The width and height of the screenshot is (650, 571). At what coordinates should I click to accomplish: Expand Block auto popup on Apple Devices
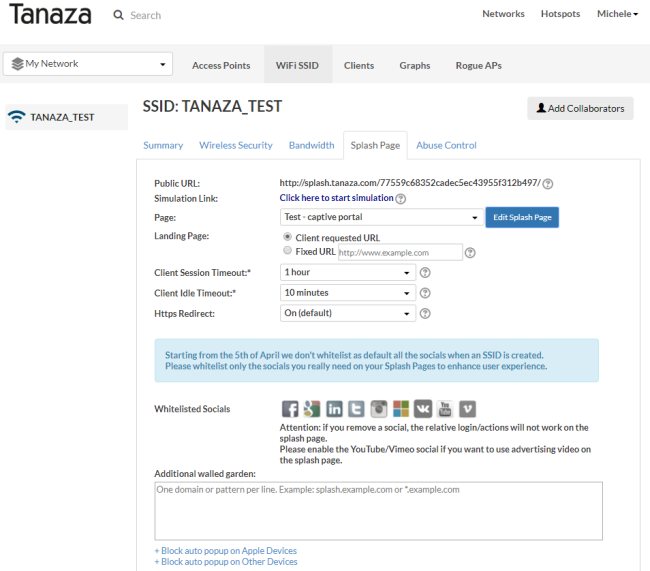pos(226,551)
